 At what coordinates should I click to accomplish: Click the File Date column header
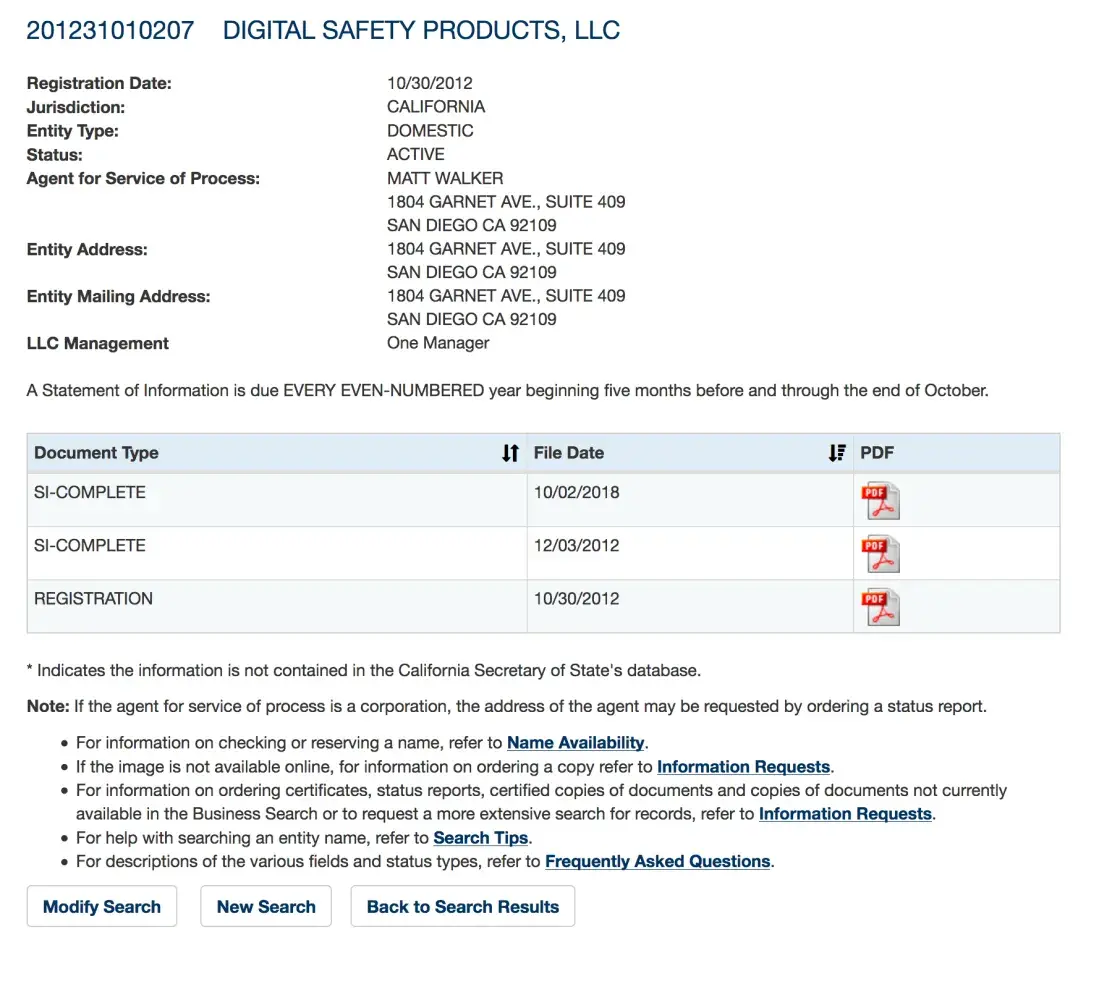[x=569, y=453]
